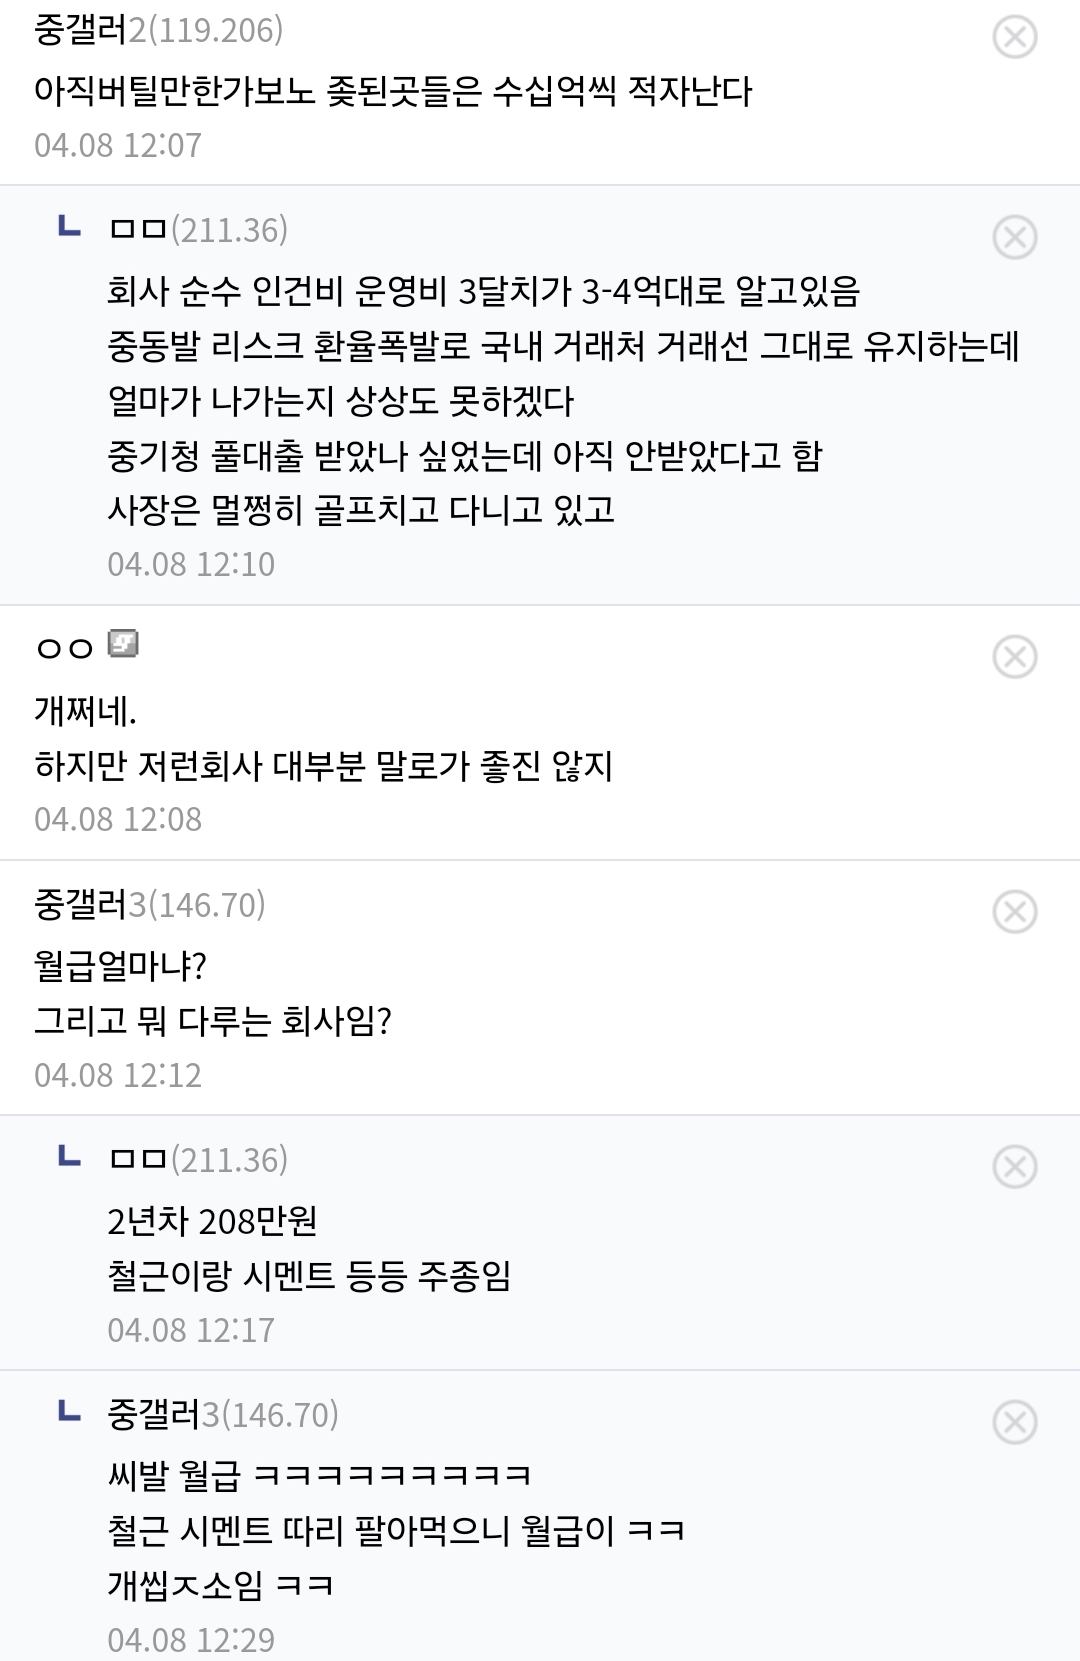Tap the X icon on ㅇㅇ's comment
The height and width of the screenshot is (1661, 1080).
tap(1014, 657)
